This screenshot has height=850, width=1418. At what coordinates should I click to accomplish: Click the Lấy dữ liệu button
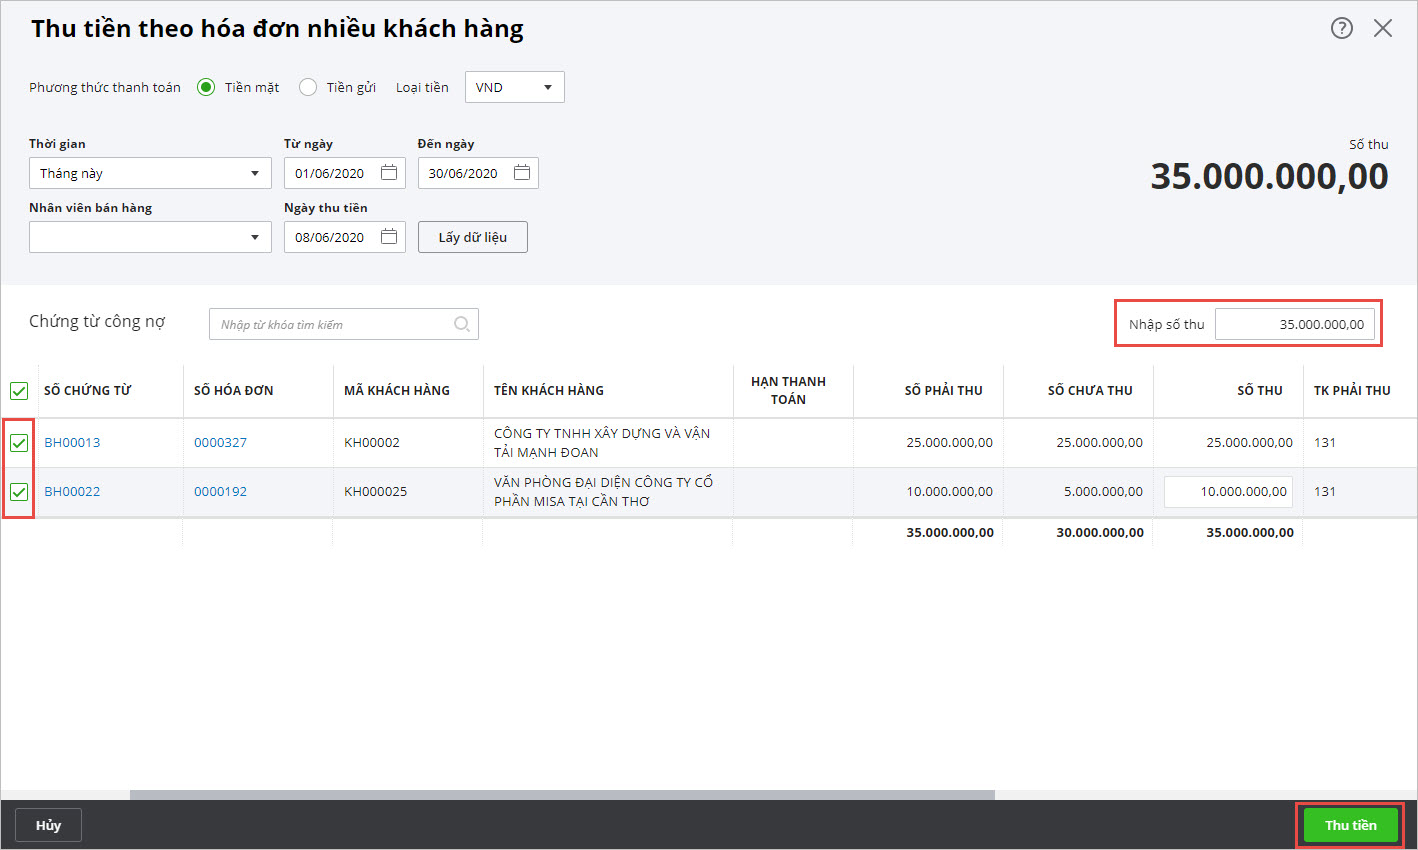[473, 237]
